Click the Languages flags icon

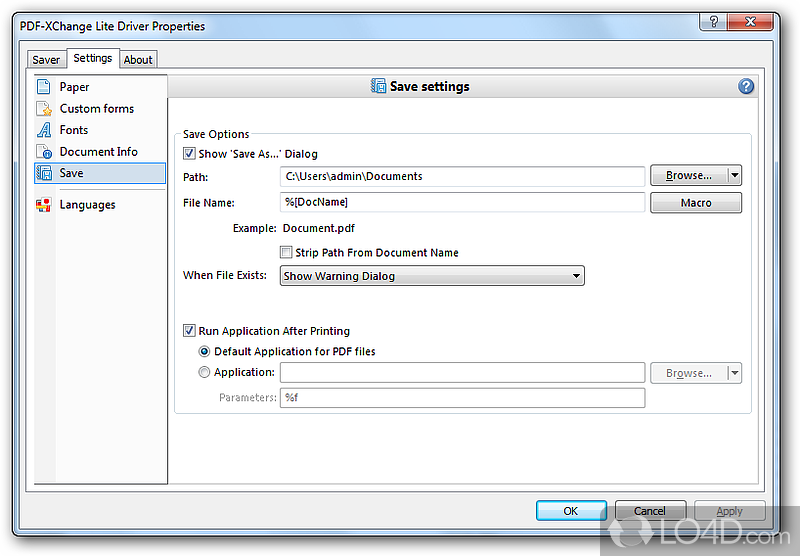coord(44,205)
